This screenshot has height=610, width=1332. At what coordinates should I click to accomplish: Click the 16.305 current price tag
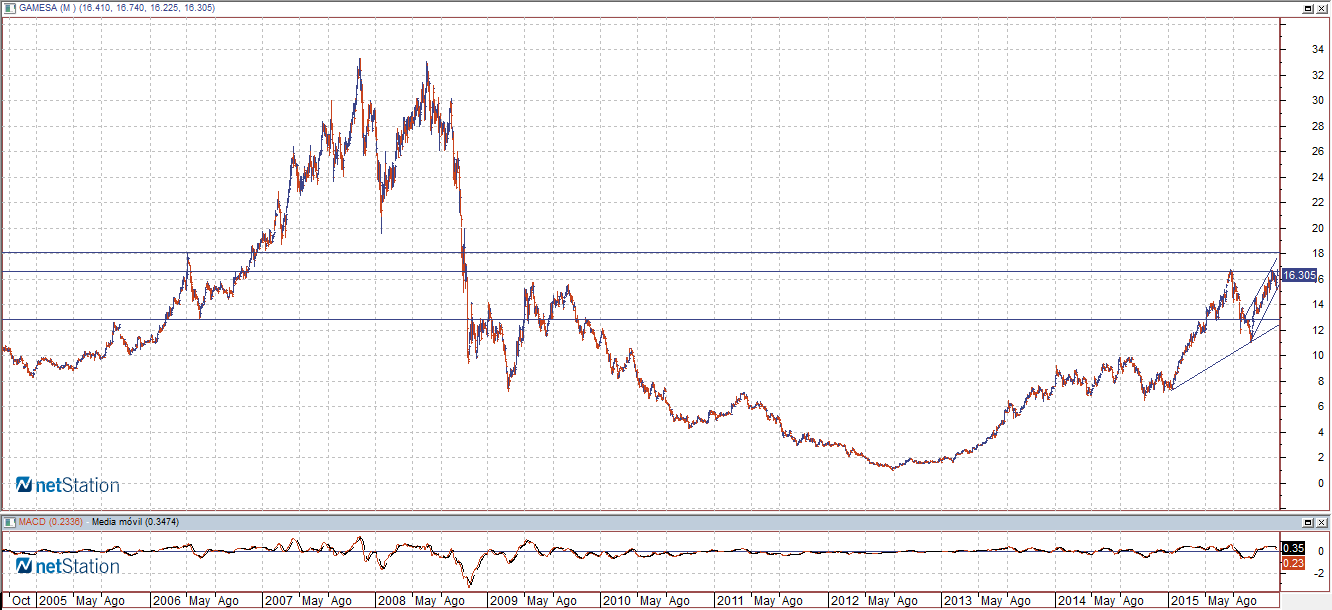point(1298,275)
